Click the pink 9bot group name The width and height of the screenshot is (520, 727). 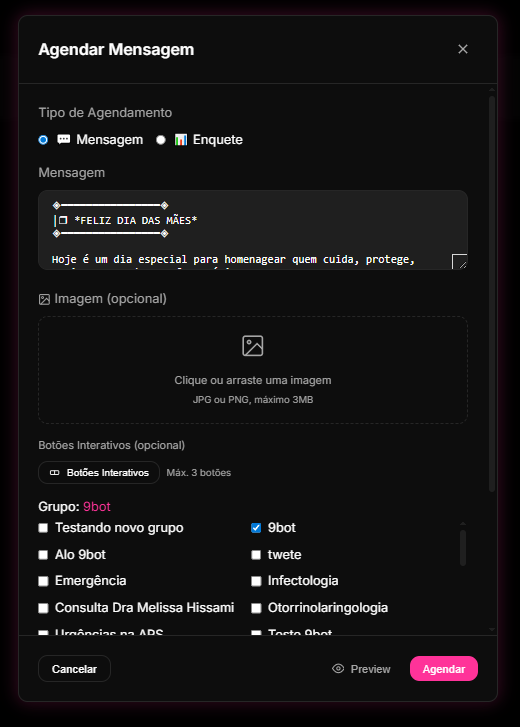coord(97,507)
